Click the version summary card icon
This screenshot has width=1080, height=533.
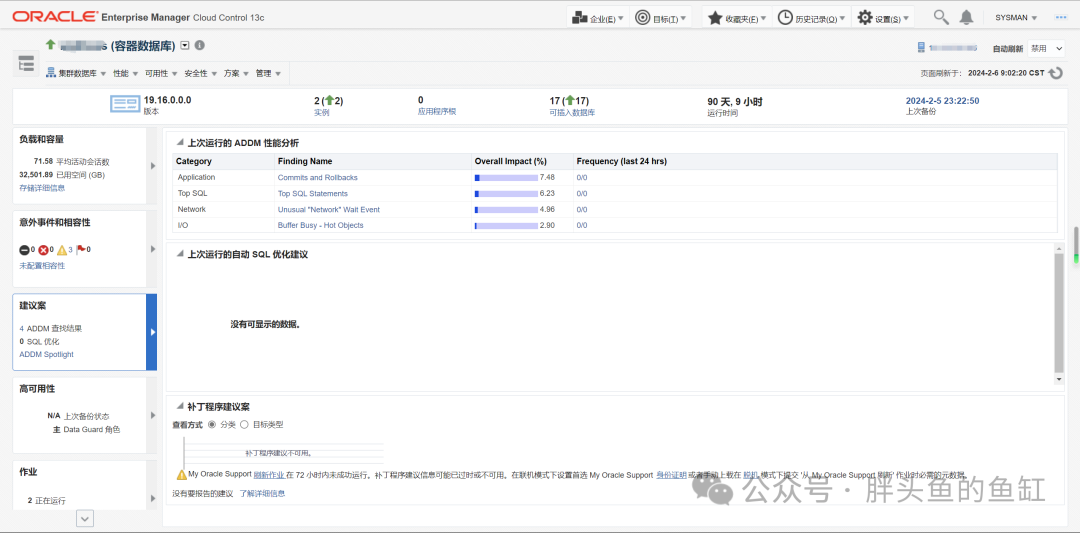(125, 105)
